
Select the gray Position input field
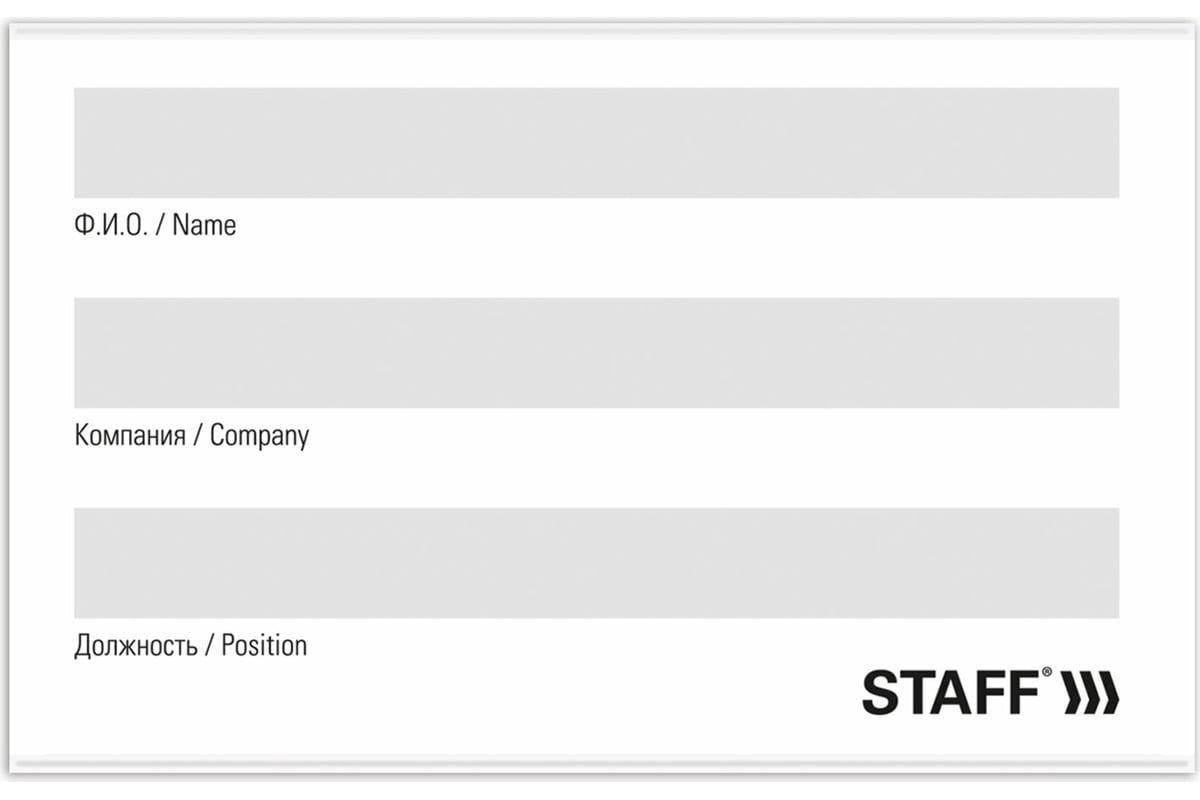[596, 562]
